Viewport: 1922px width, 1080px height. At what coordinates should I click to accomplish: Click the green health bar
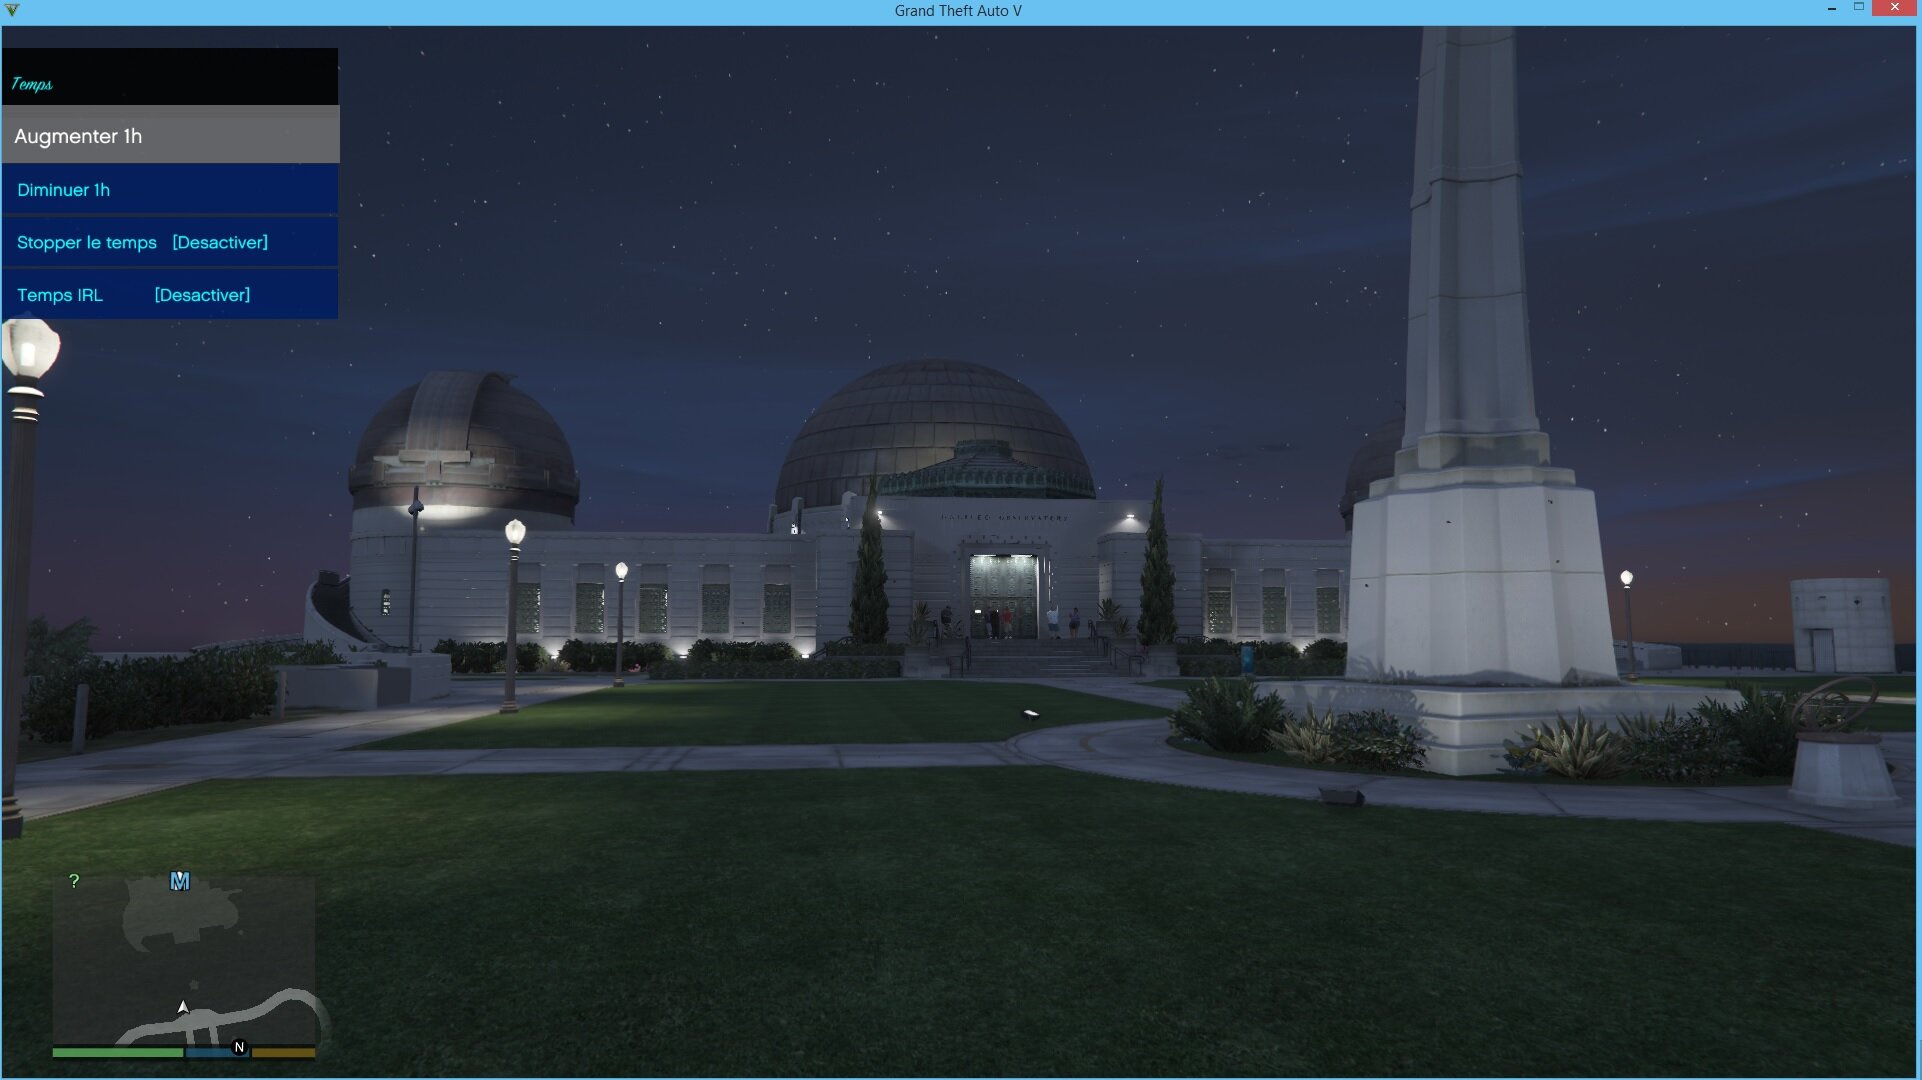click(x=117, y=1052)
